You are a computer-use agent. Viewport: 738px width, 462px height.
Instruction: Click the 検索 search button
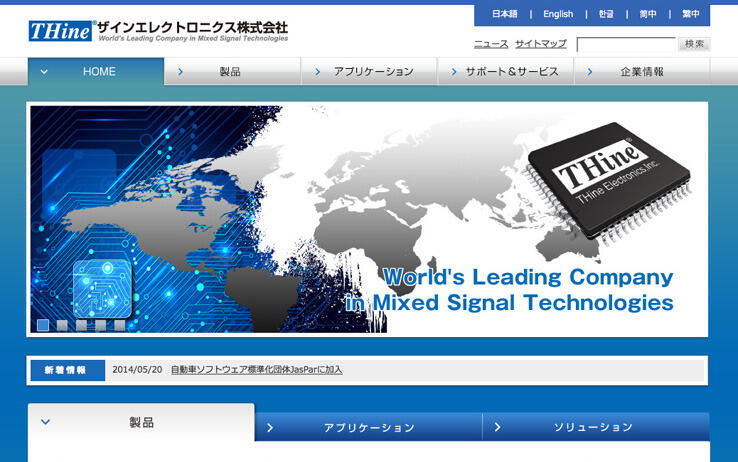click(x=694, y=44)
